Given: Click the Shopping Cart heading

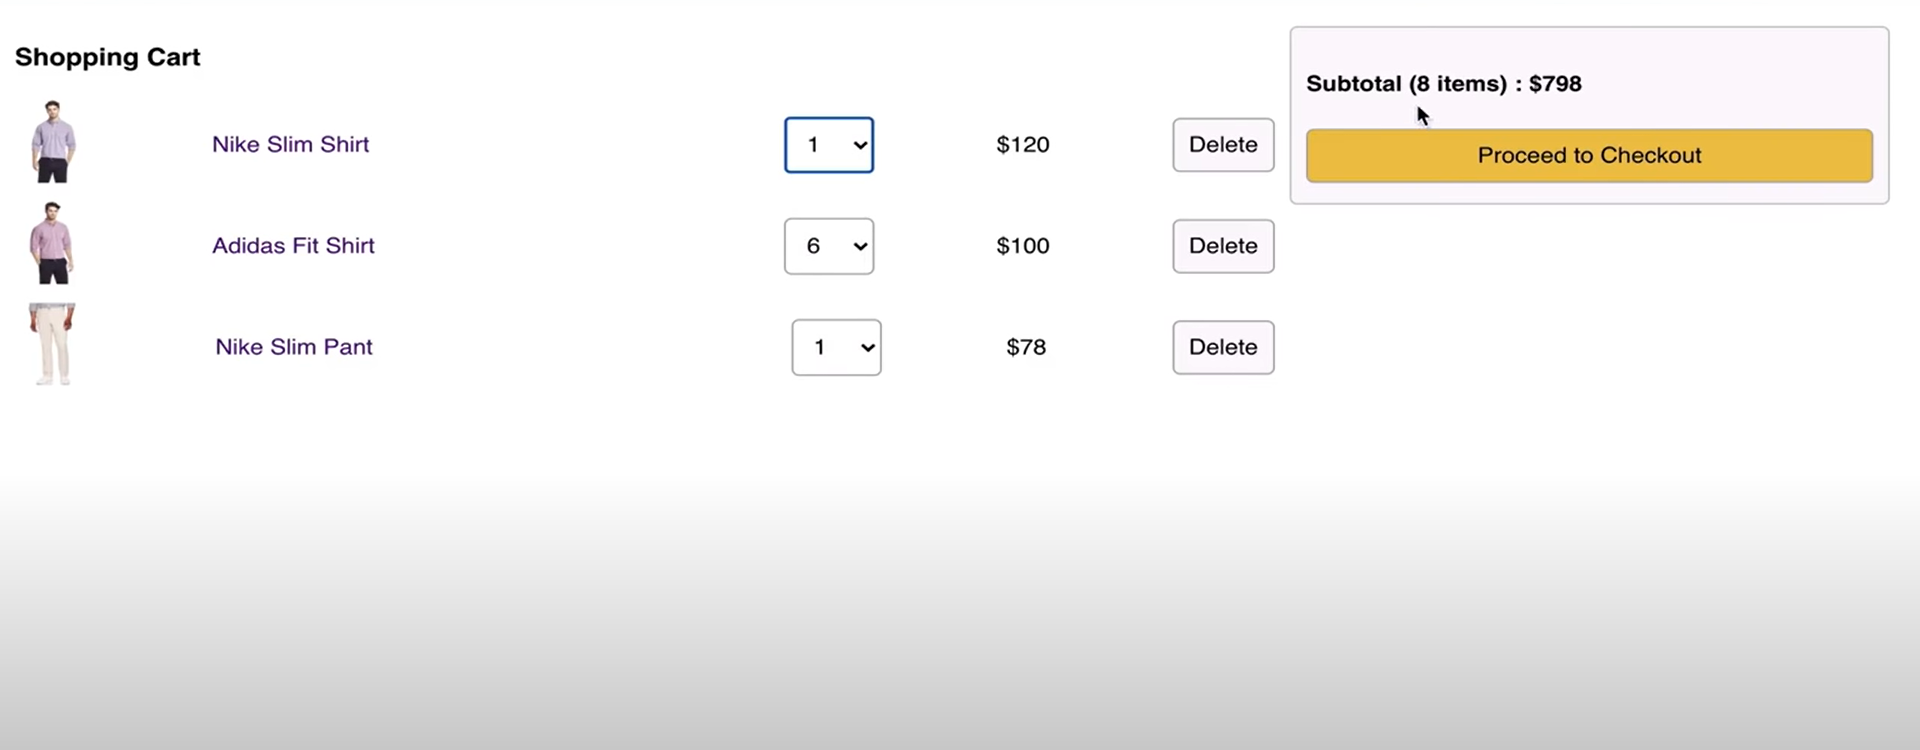Looking at the screenshot, I should click(107, 57).
